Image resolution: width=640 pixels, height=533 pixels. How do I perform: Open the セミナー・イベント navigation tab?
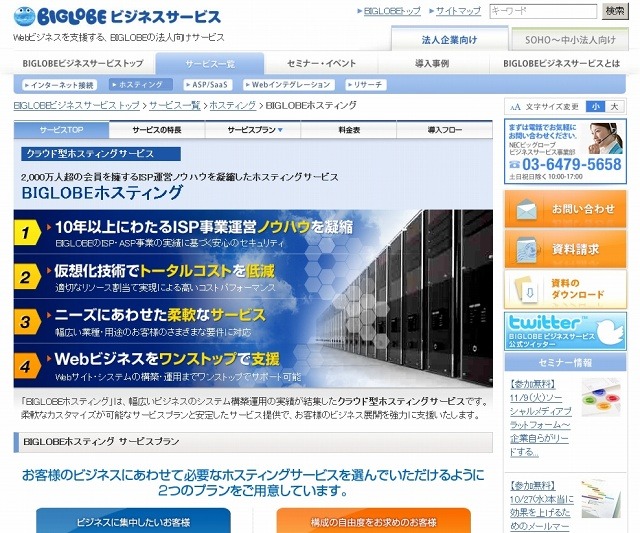coord(321,63)
